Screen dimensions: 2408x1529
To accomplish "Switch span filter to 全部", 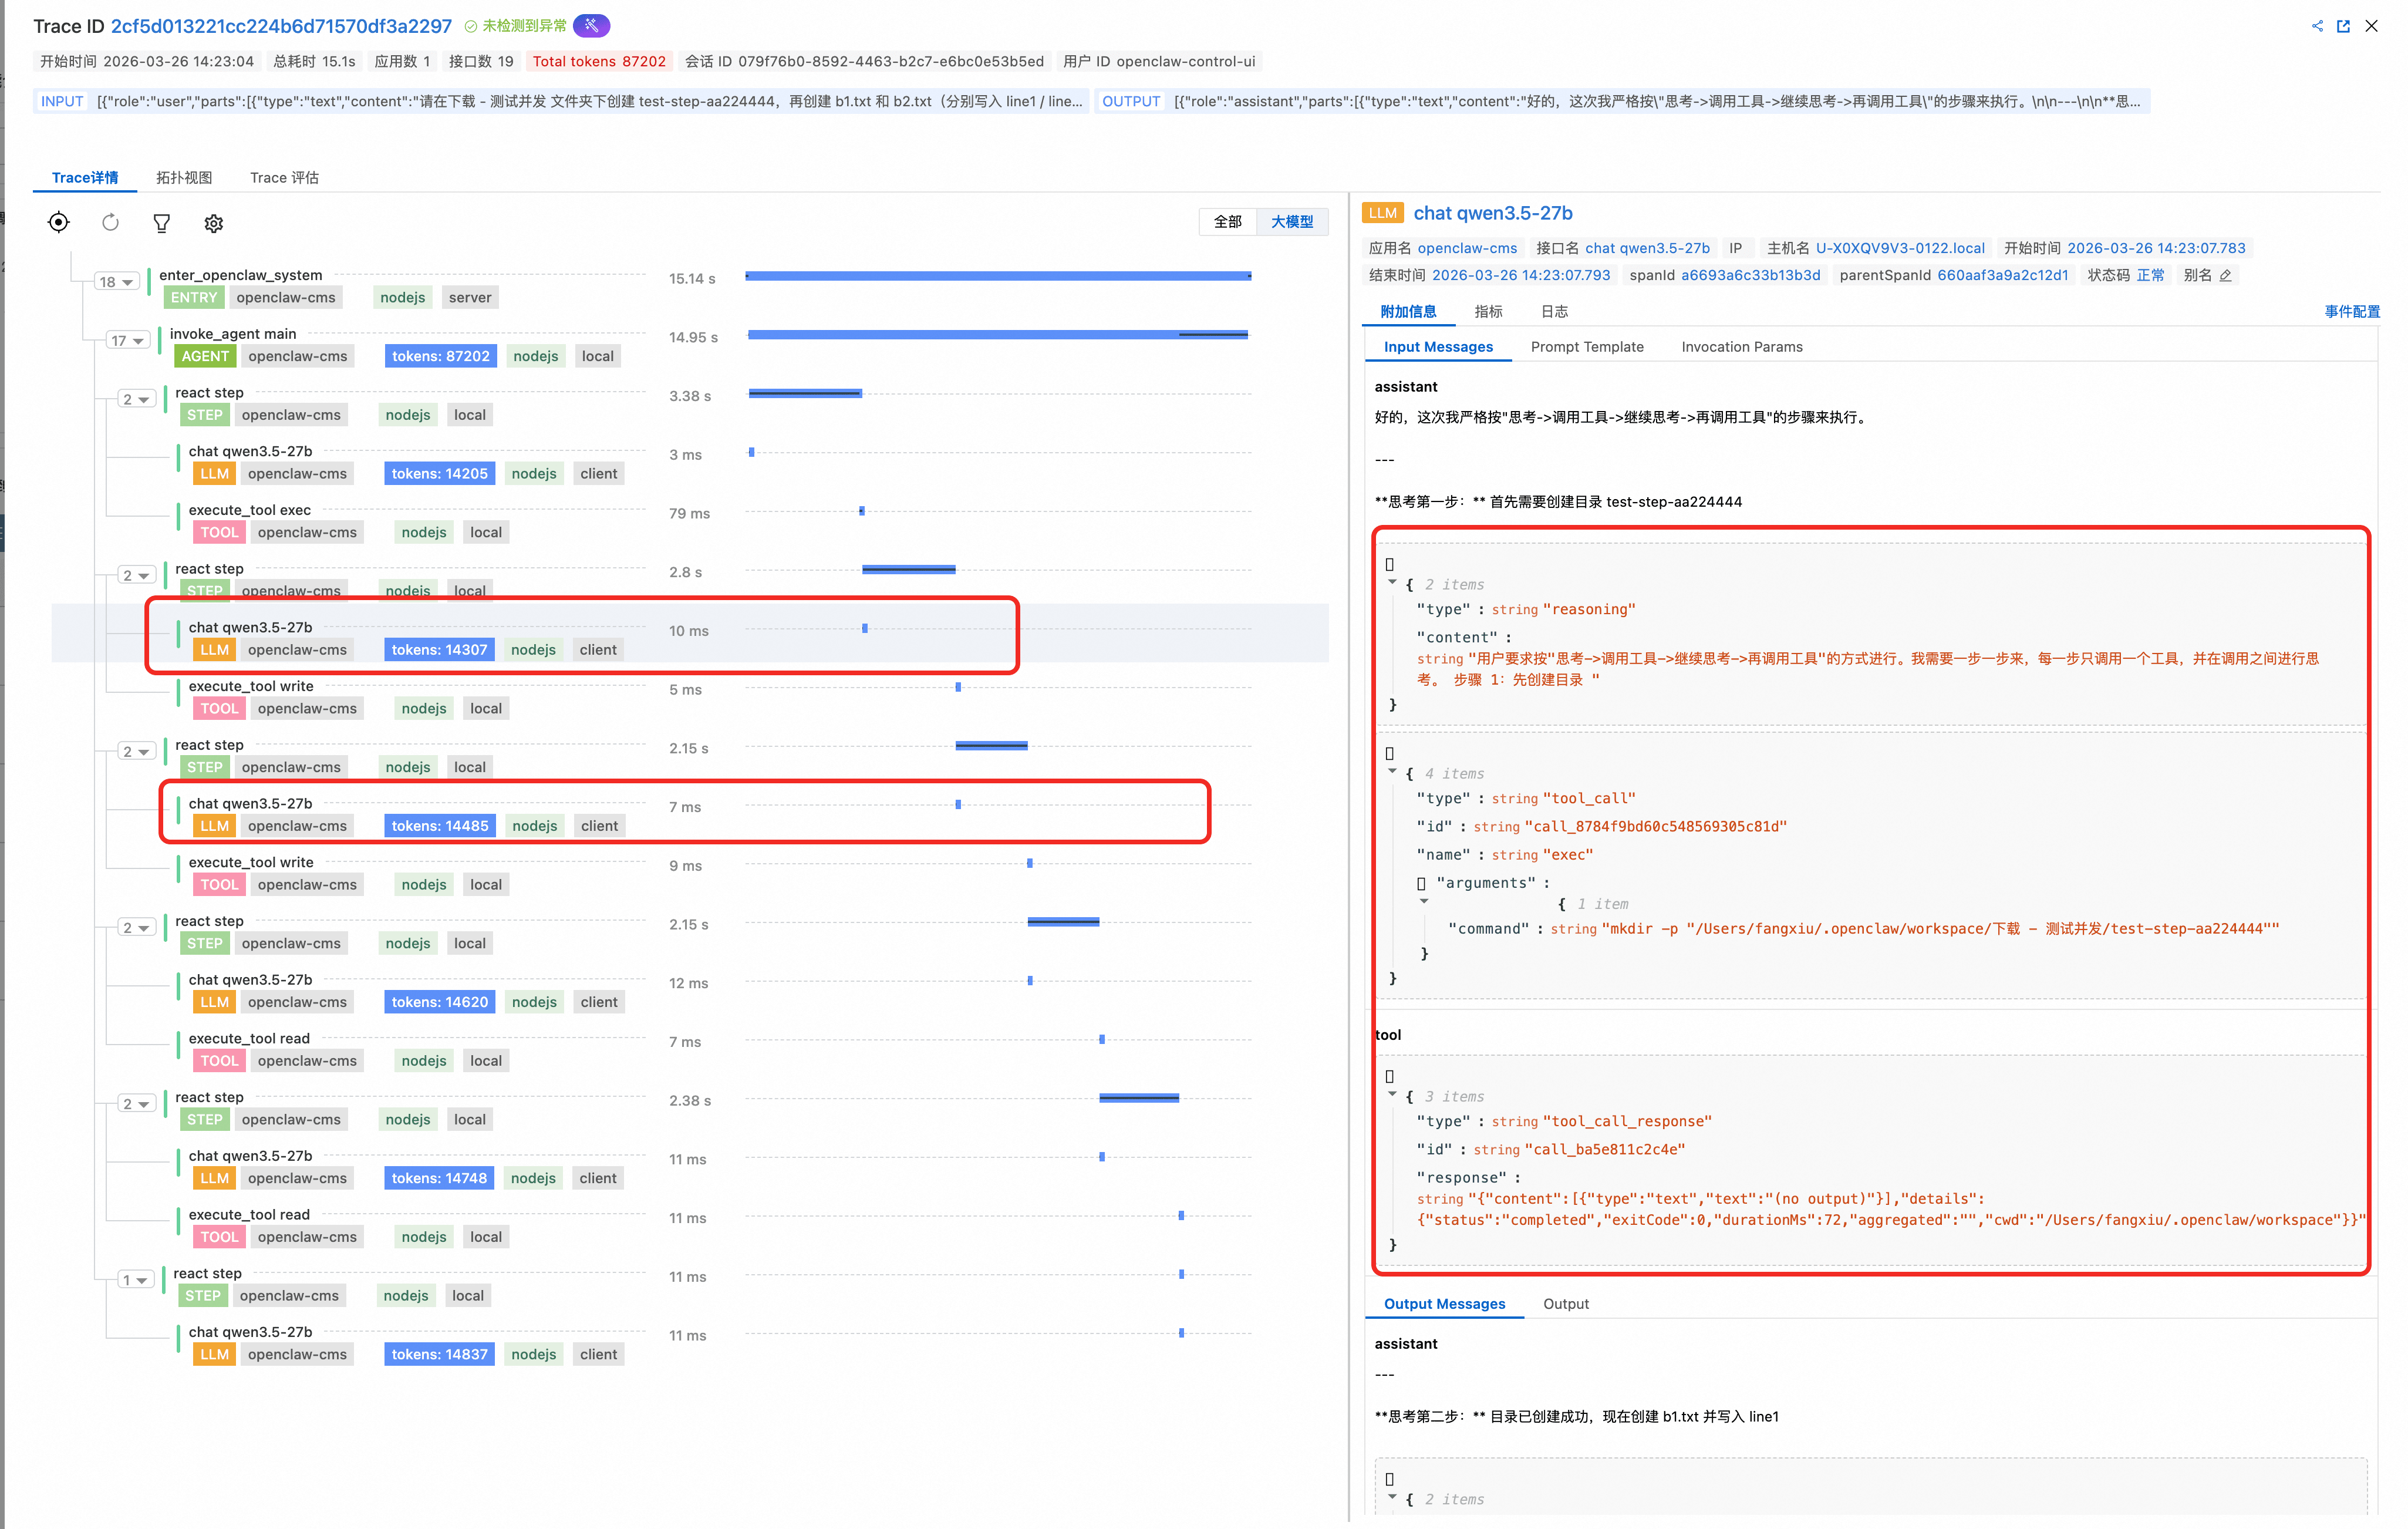I will pyautogui.click(x=1227, y=222).
